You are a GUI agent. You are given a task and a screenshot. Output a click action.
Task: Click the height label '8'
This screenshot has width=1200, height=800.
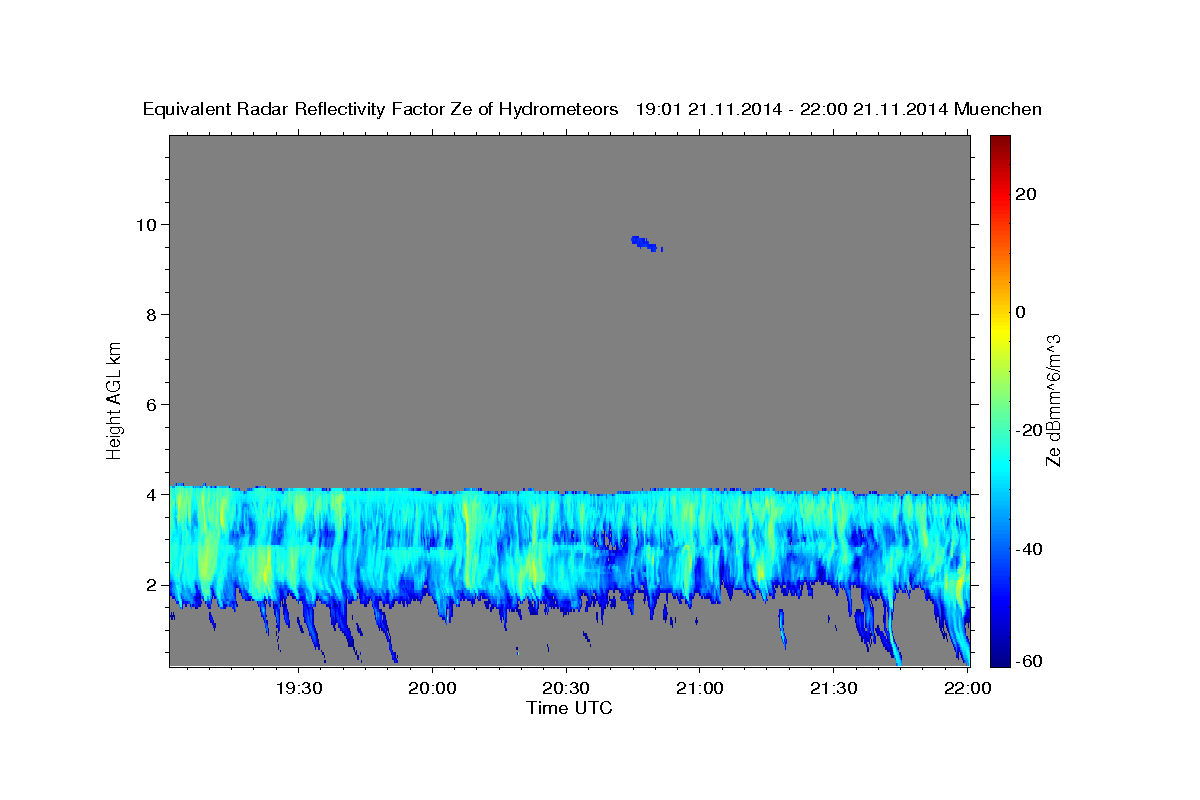[x=152, y=315]
